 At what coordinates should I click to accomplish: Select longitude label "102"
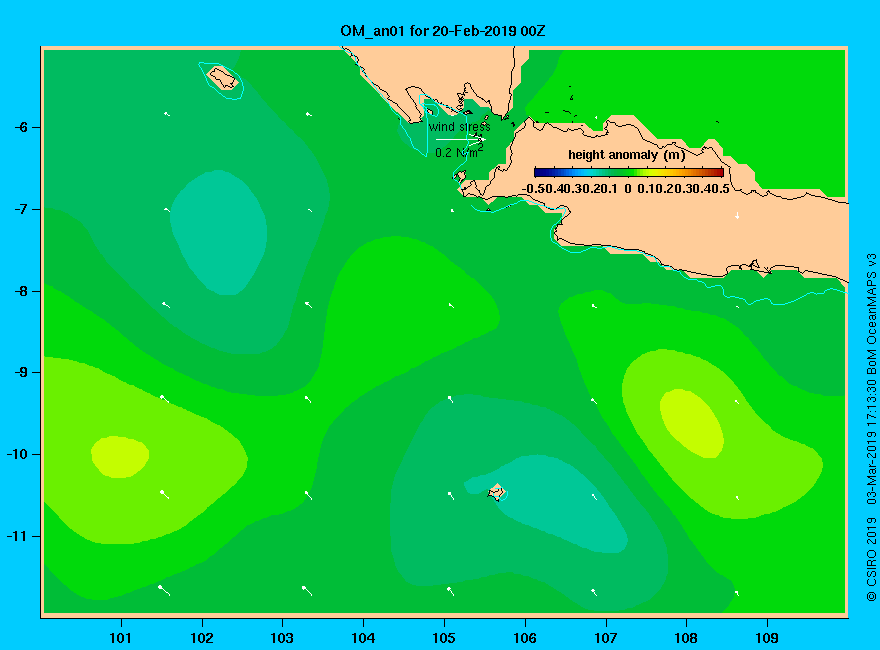click(201, 638)
